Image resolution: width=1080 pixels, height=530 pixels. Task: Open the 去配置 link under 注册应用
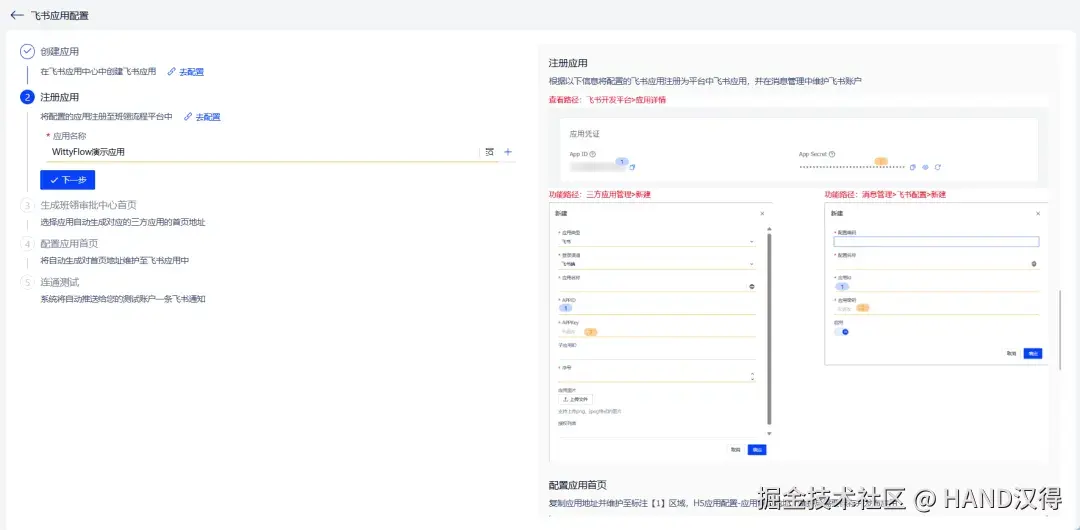point(208,117)
